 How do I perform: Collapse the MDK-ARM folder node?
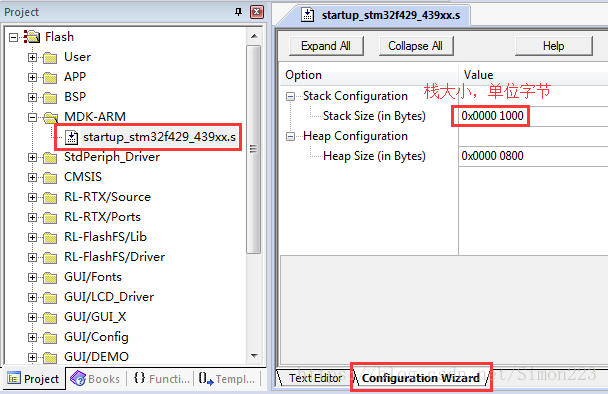click(x=33, y=117)
